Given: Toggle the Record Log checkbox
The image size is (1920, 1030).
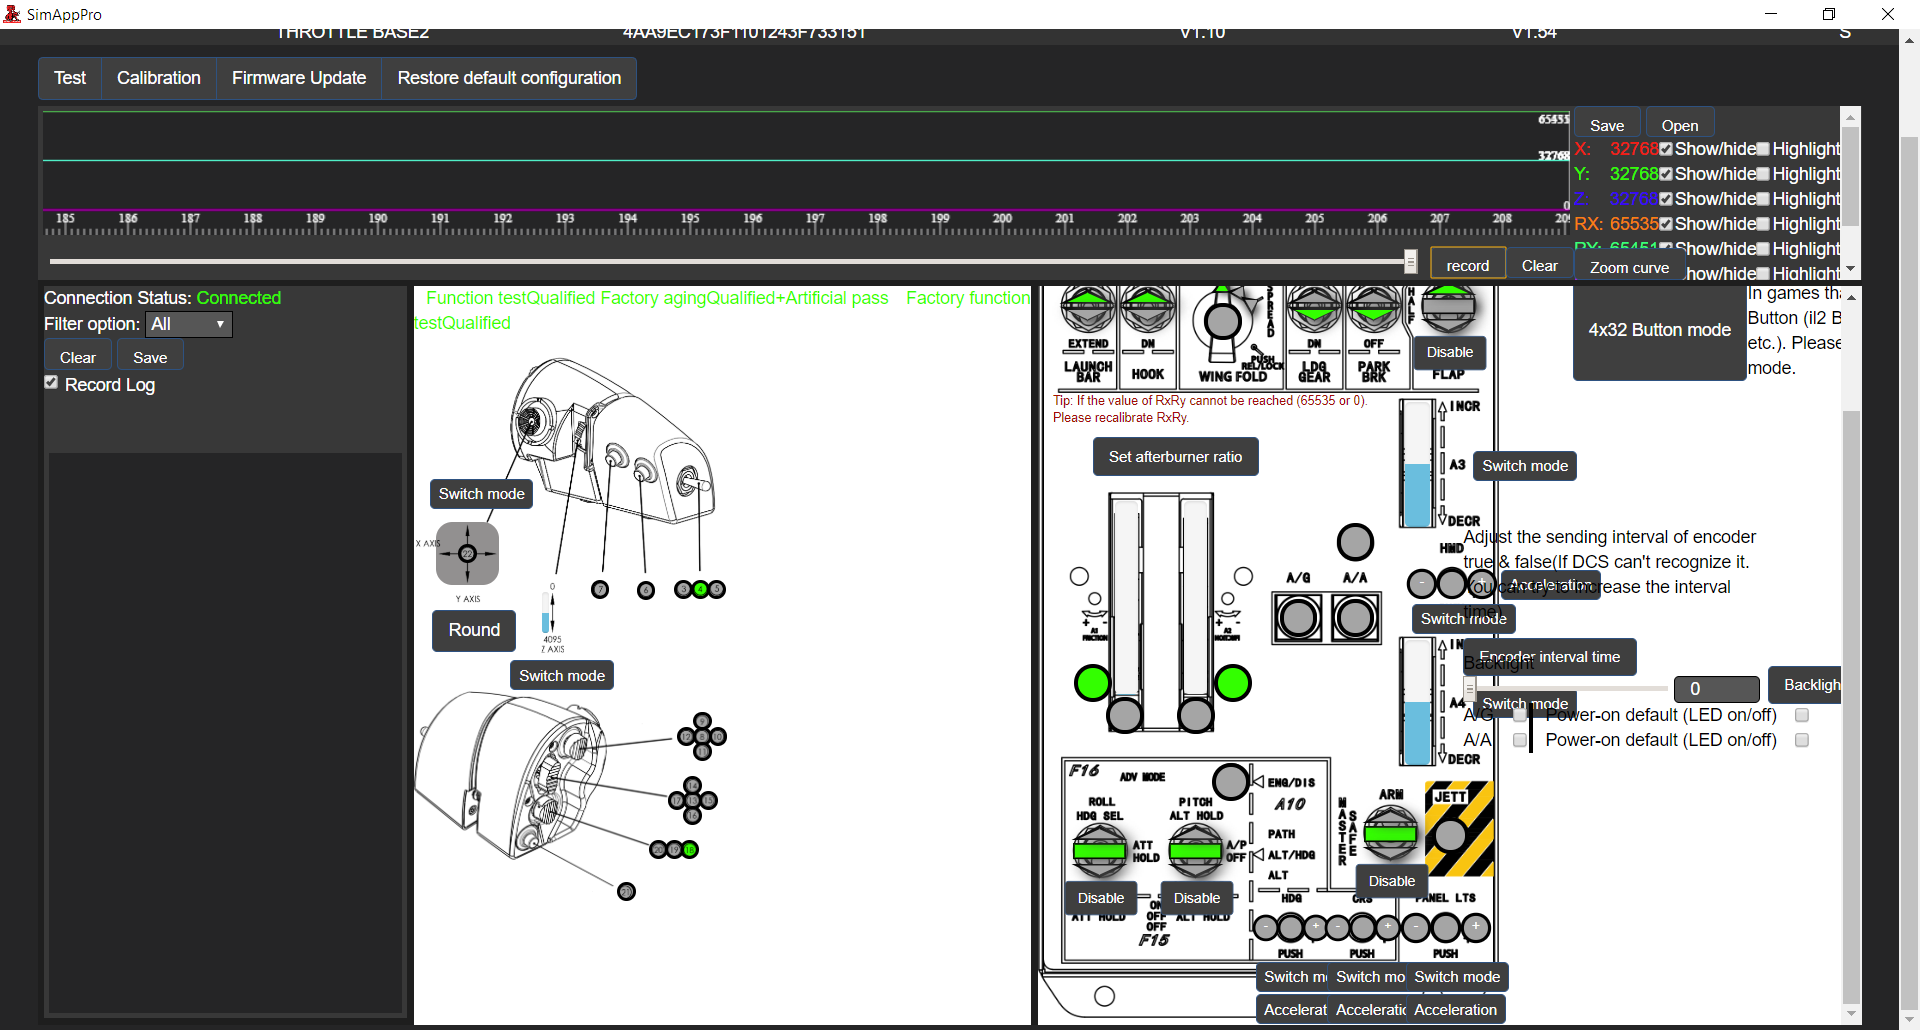Looking at the screenshot, I should pyautogui.click(x=51, y=383).
